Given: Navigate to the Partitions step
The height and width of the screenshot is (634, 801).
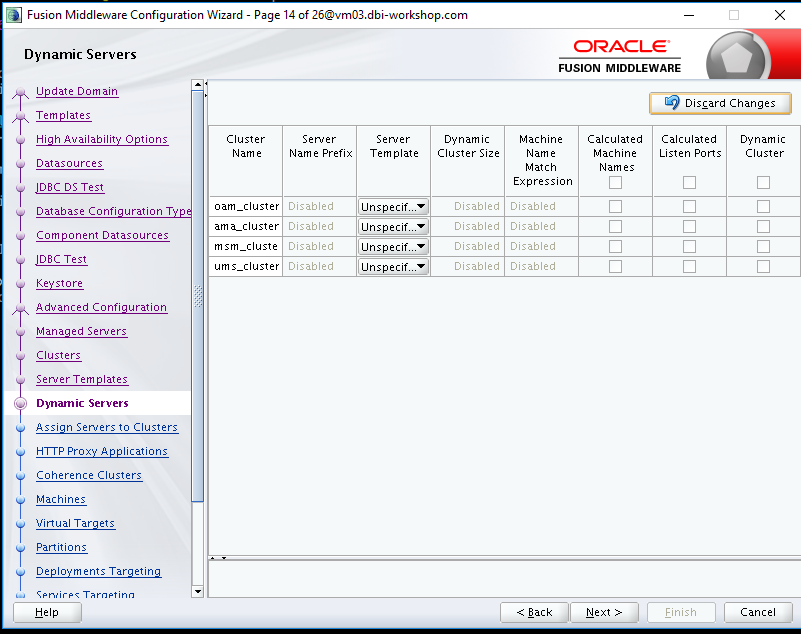Looking at the screenshot, I should pos(62,547).
